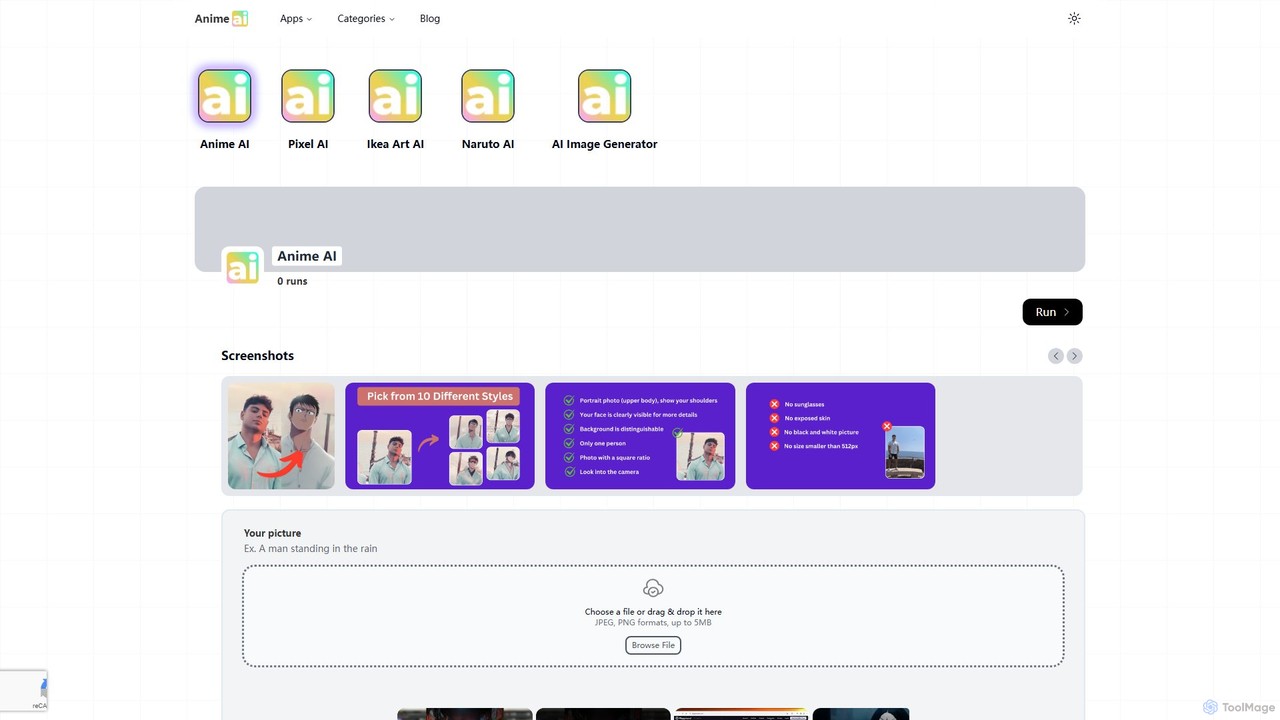Open the Anime AI app icon
The image size is (1280, 720).
[x=224, y=96]
